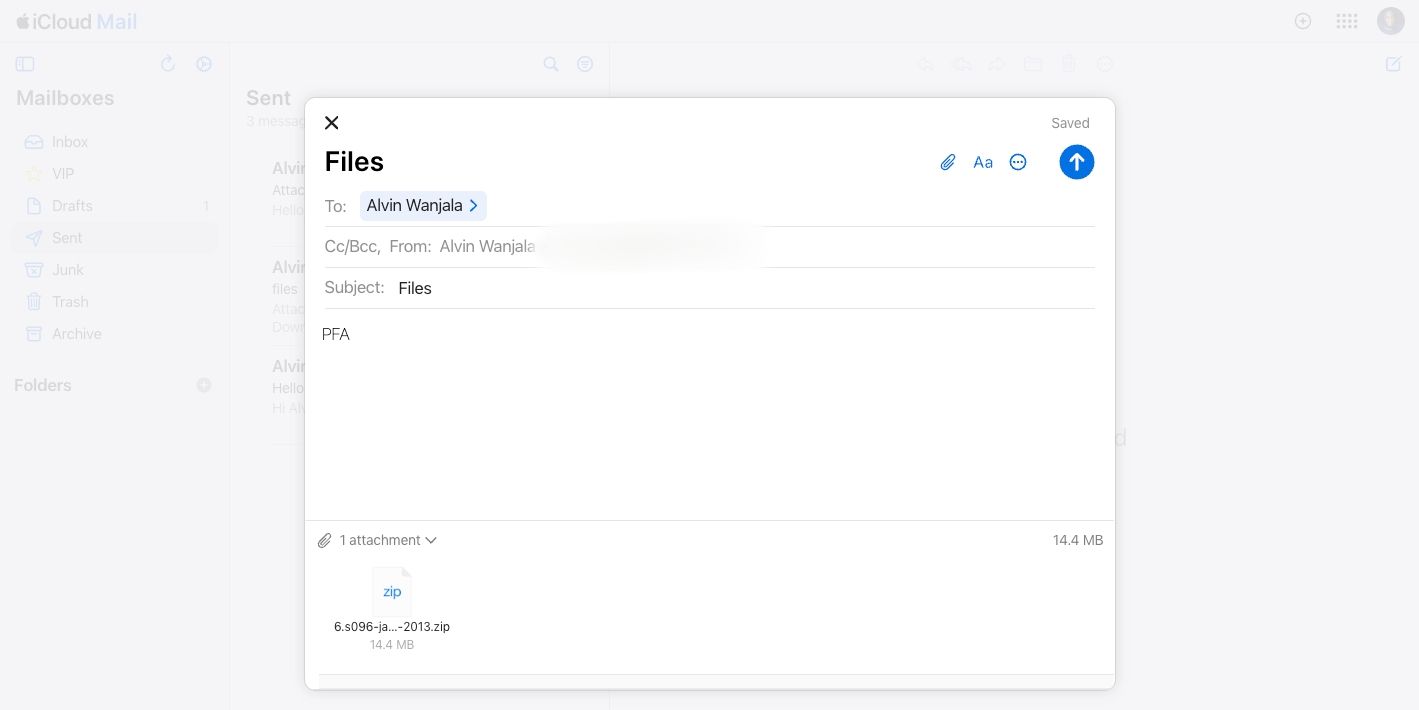Open the iCloud apps launcher grid
This screenshot has height=710, width=1419.
tap(1347, 20)
